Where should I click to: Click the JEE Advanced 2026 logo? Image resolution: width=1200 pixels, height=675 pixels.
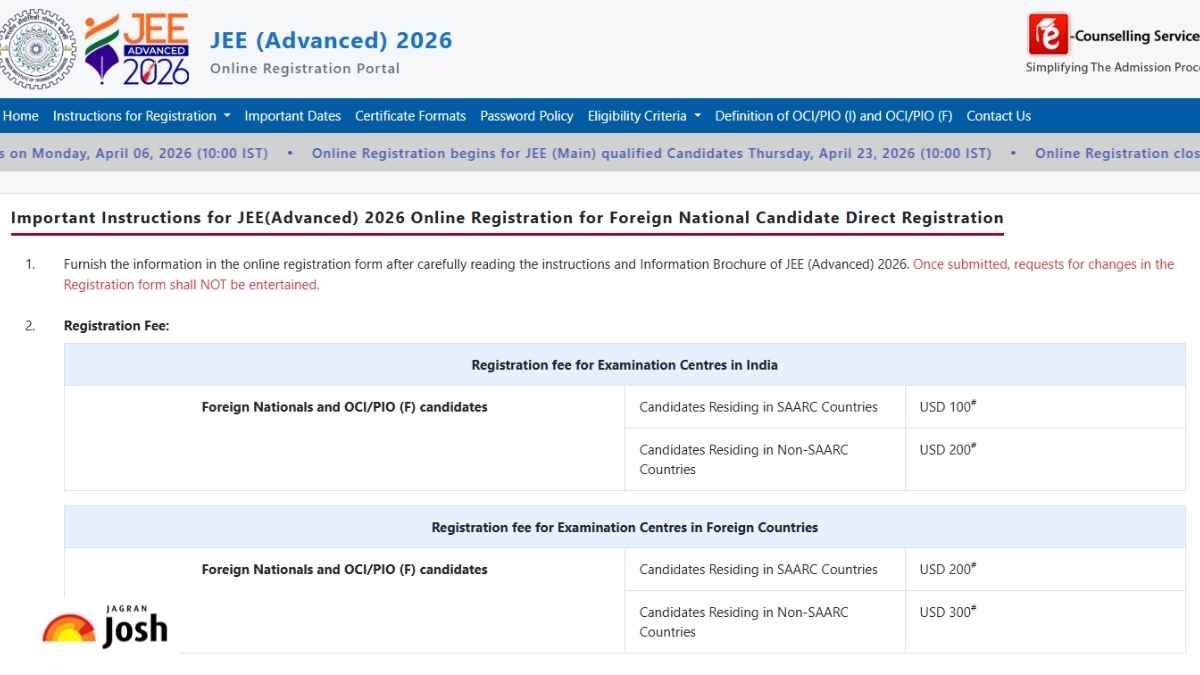138,48
